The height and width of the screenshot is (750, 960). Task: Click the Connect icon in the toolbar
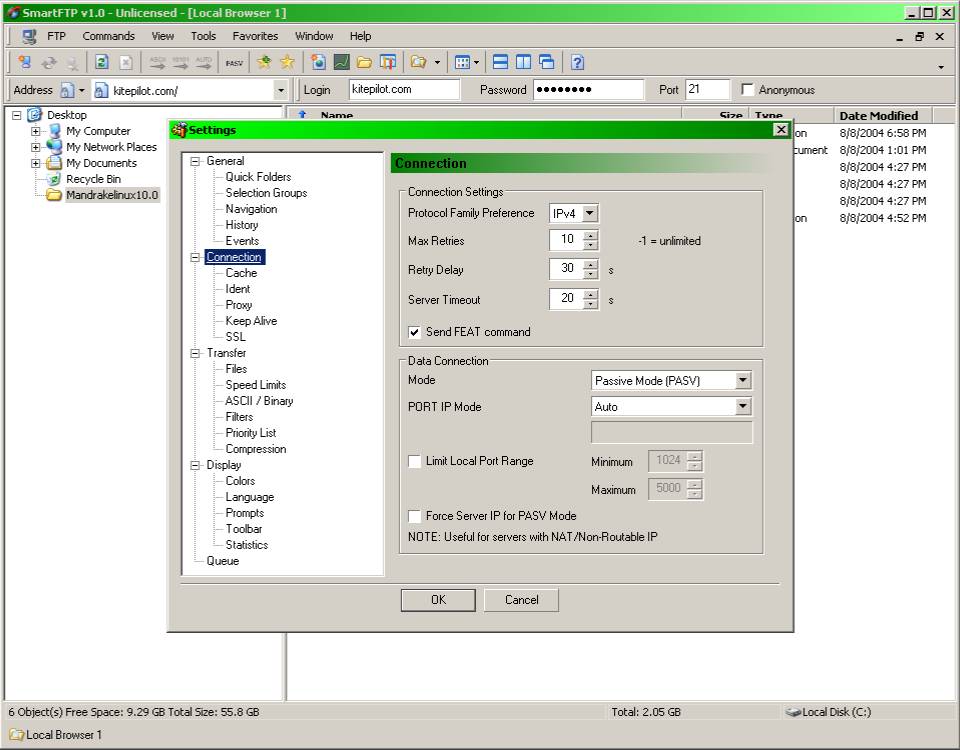coord(25,62)
